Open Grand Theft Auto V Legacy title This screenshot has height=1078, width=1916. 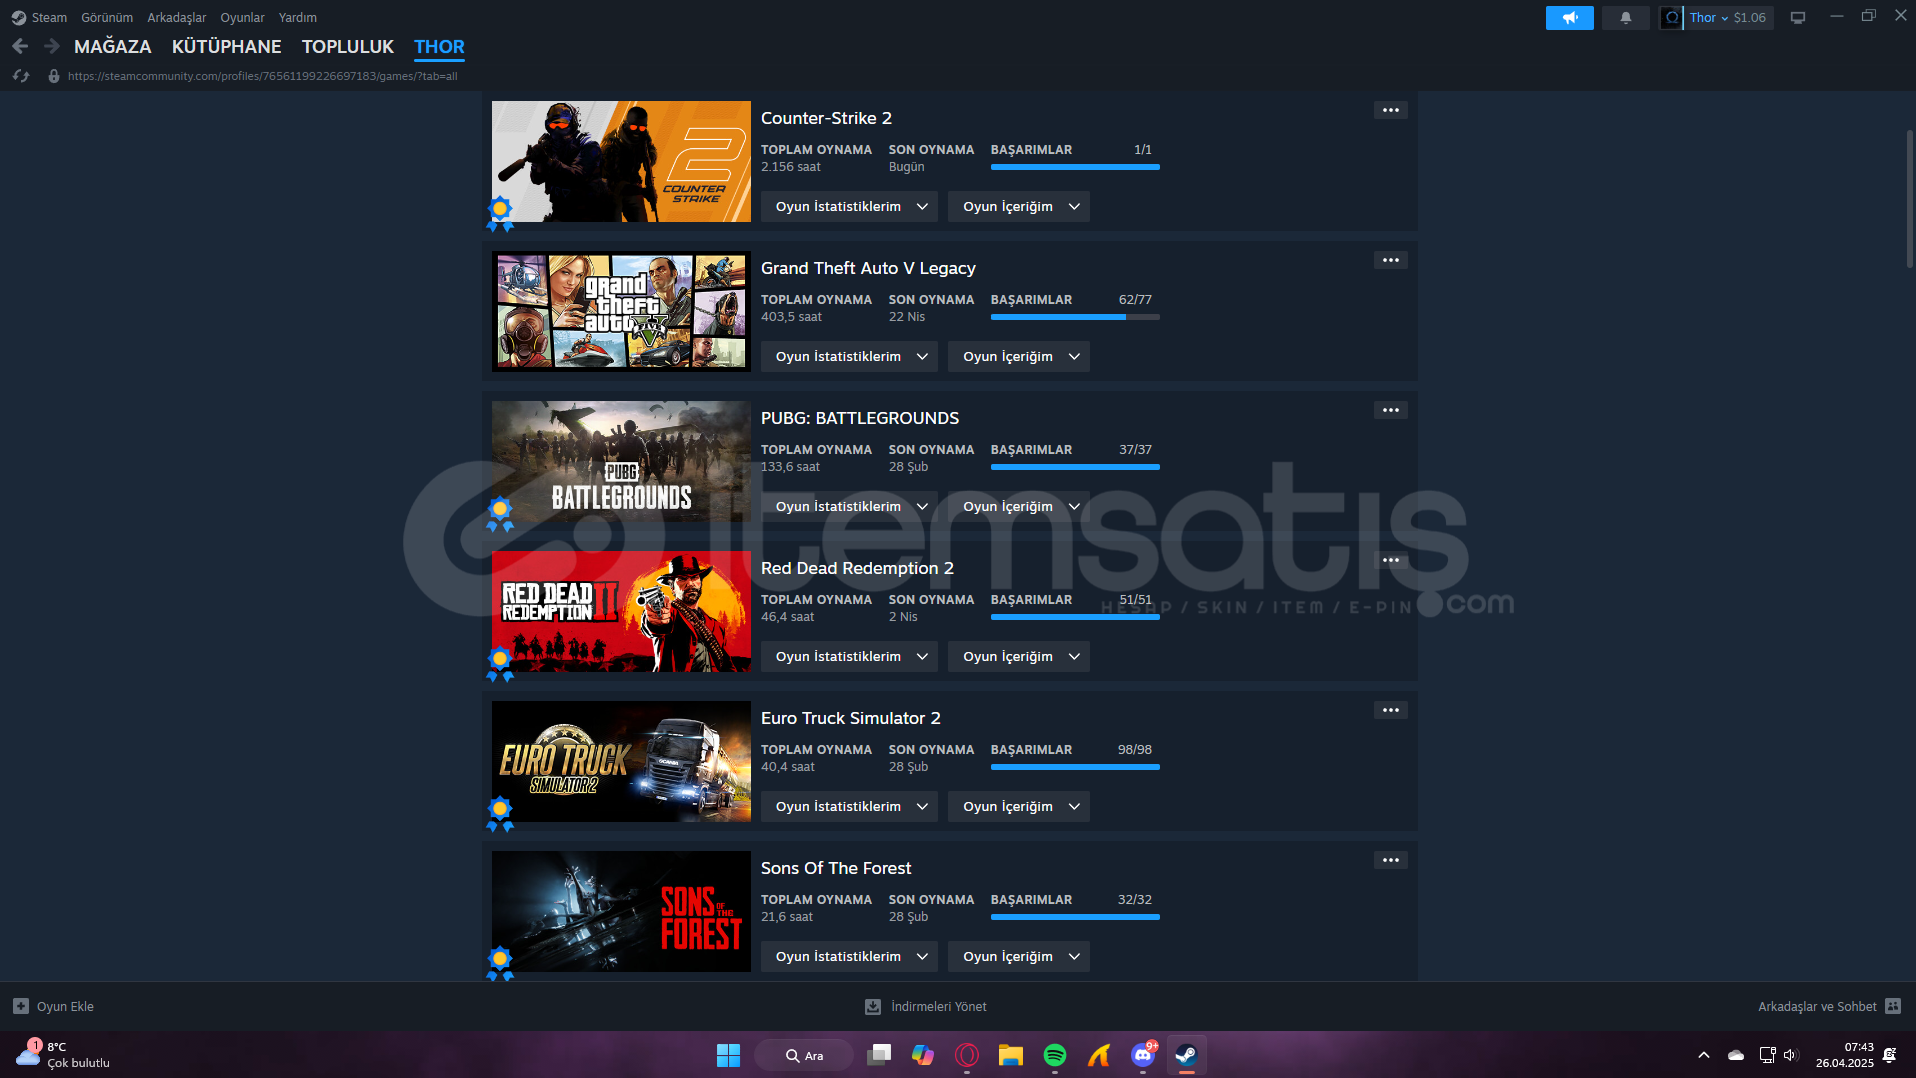pos(868,268)
